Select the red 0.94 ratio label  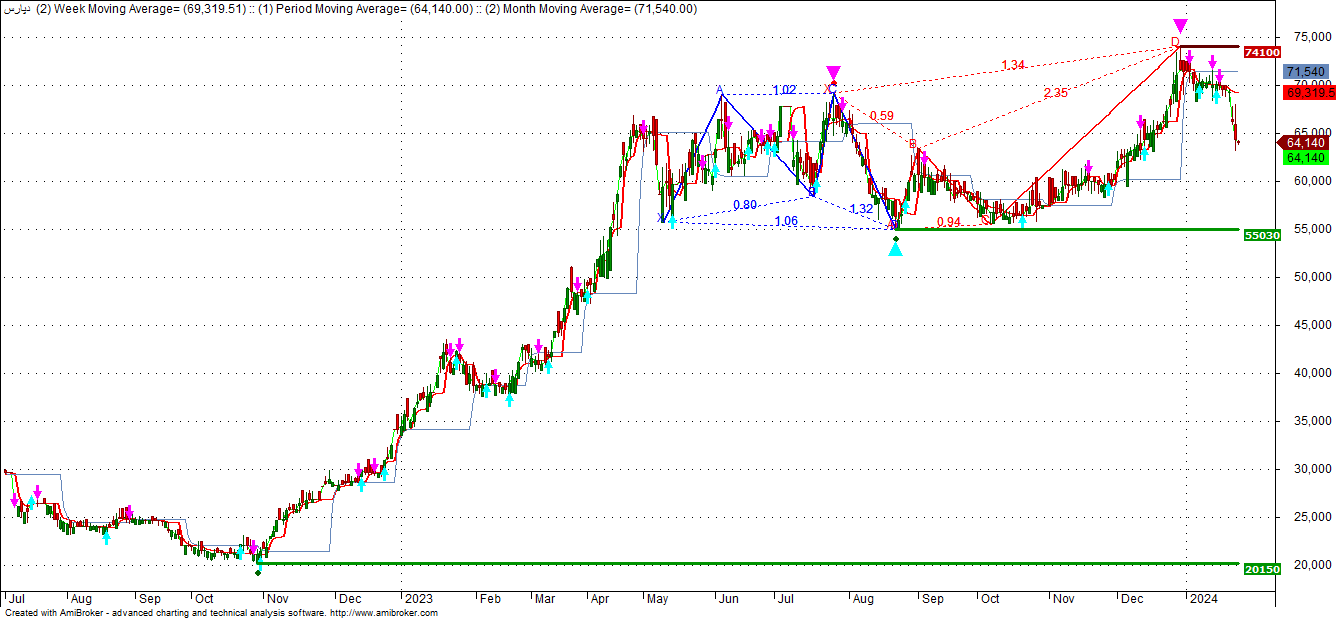tap(948, 222)
